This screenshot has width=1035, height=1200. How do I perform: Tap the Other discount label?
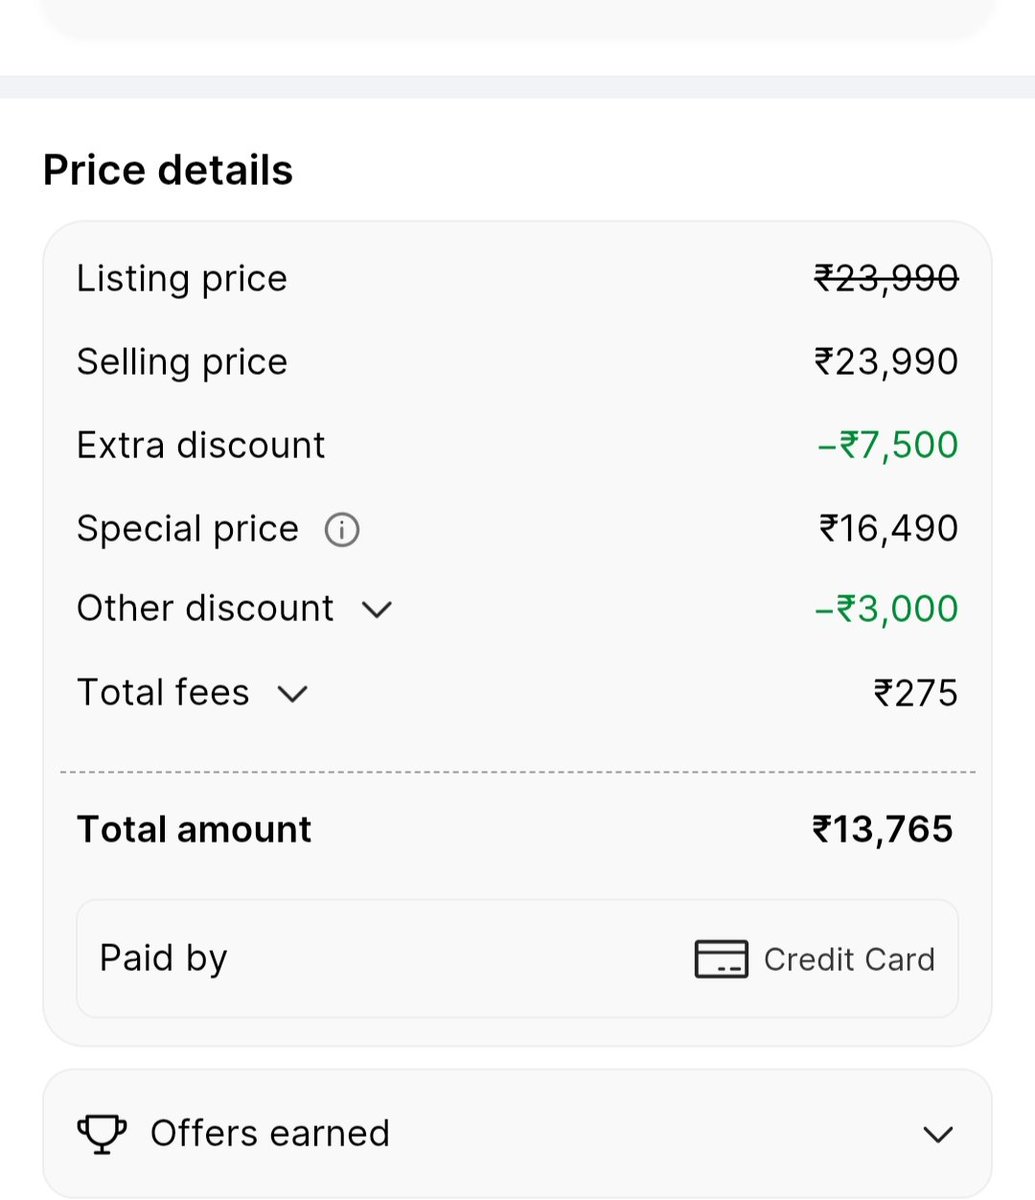tap(205, 608)
